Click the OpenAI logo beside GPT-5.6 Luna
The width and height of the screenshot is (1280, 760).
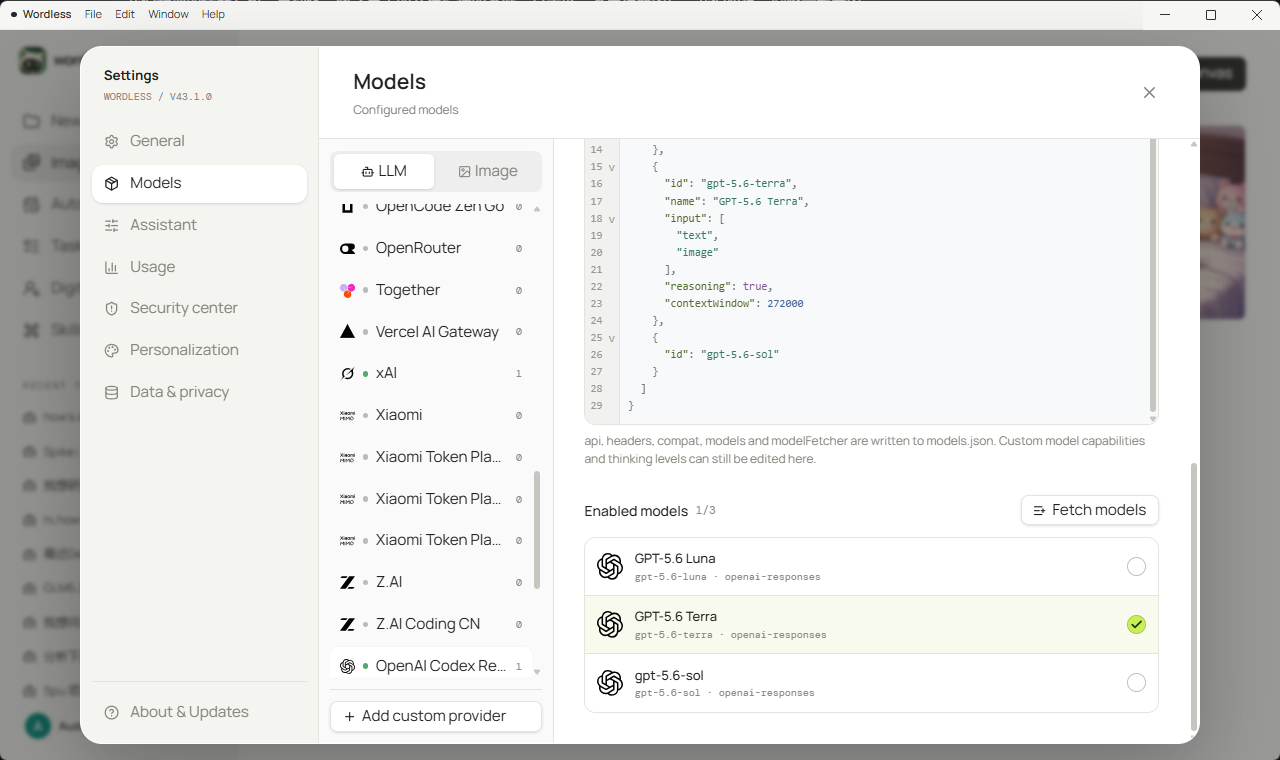610,567
